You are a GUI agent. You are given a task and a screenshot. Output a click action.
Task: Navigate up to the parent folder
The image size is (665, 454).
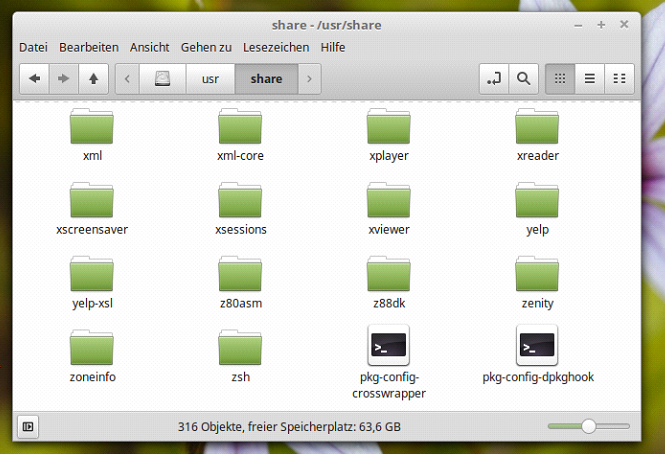[x=93, y=79]
